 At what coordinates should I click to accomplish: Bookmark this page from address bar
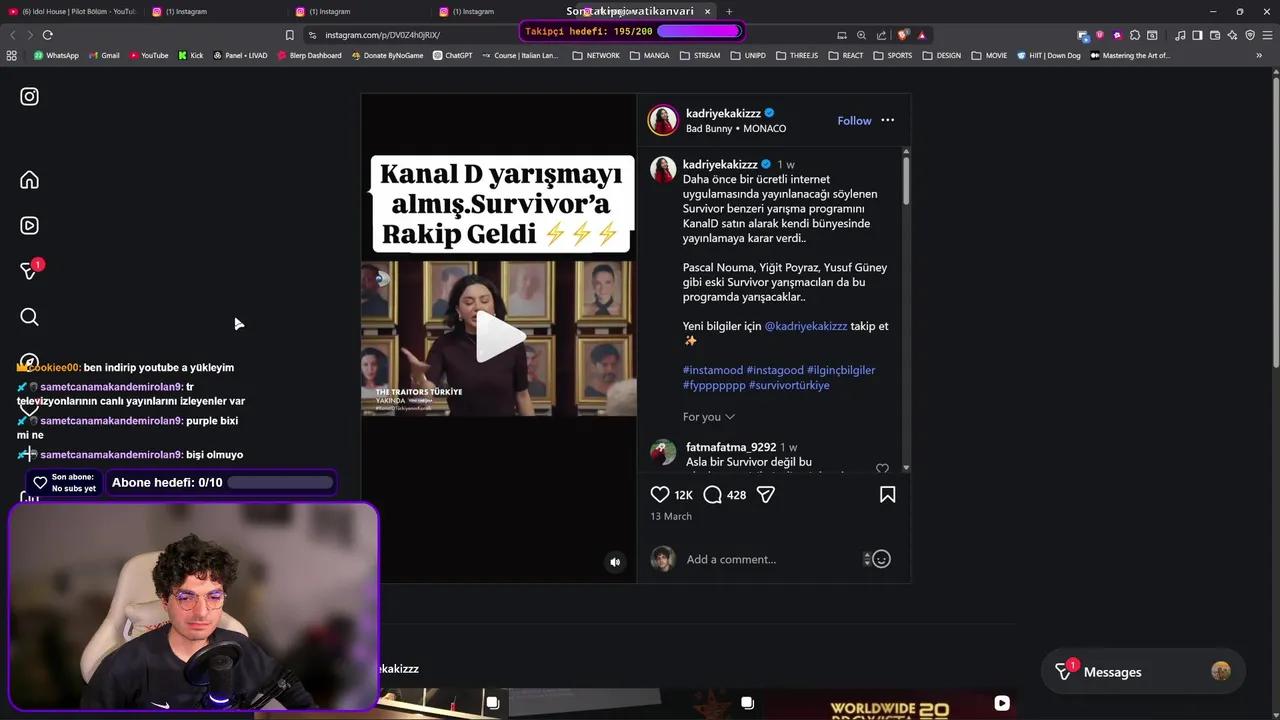click(290, 35)
